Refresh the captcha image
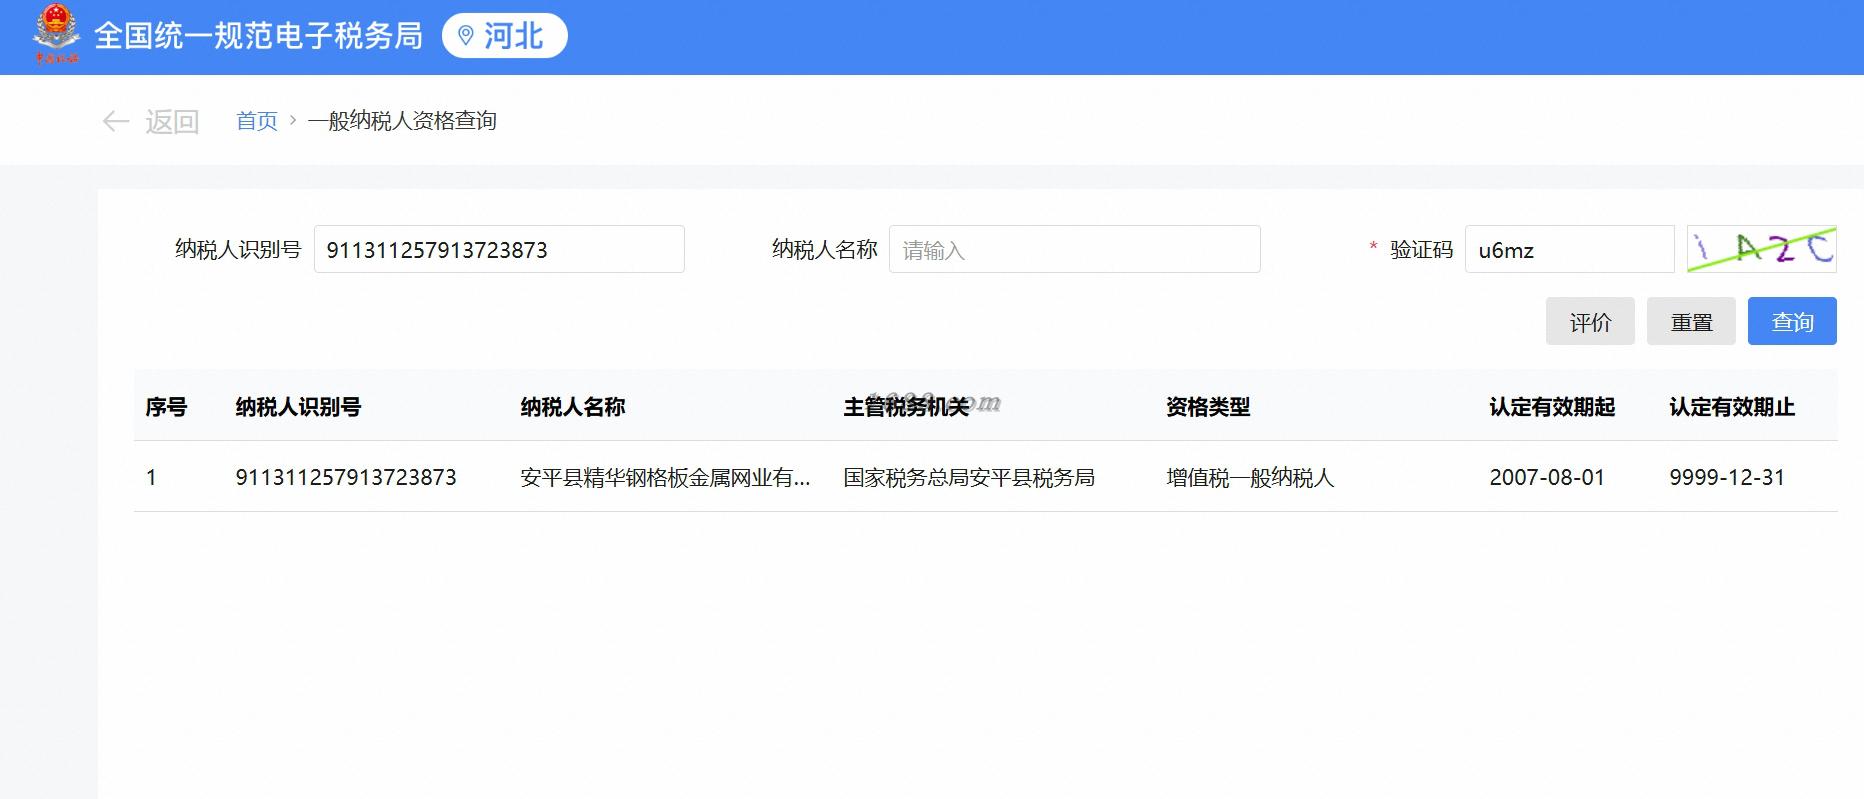Viewport: 1864px width, 799px height. [1761, 249]
